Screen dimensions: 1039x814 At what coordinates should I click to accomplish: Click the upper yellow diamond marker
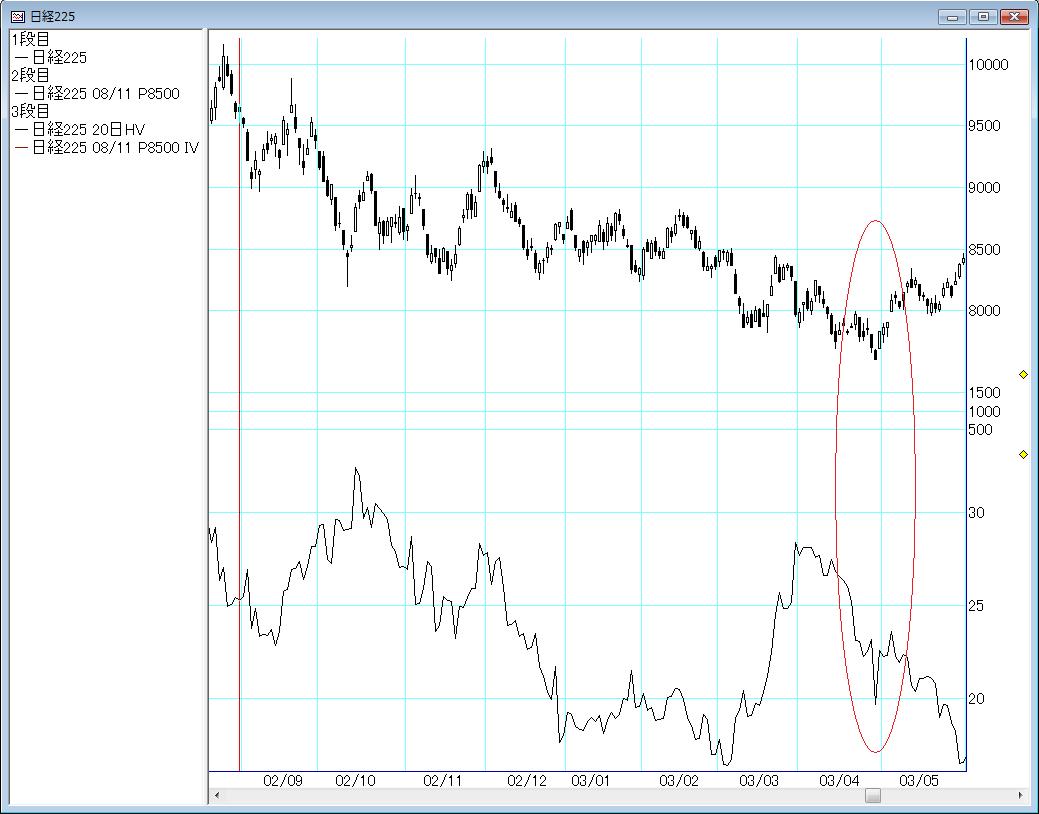(1023, 374)
